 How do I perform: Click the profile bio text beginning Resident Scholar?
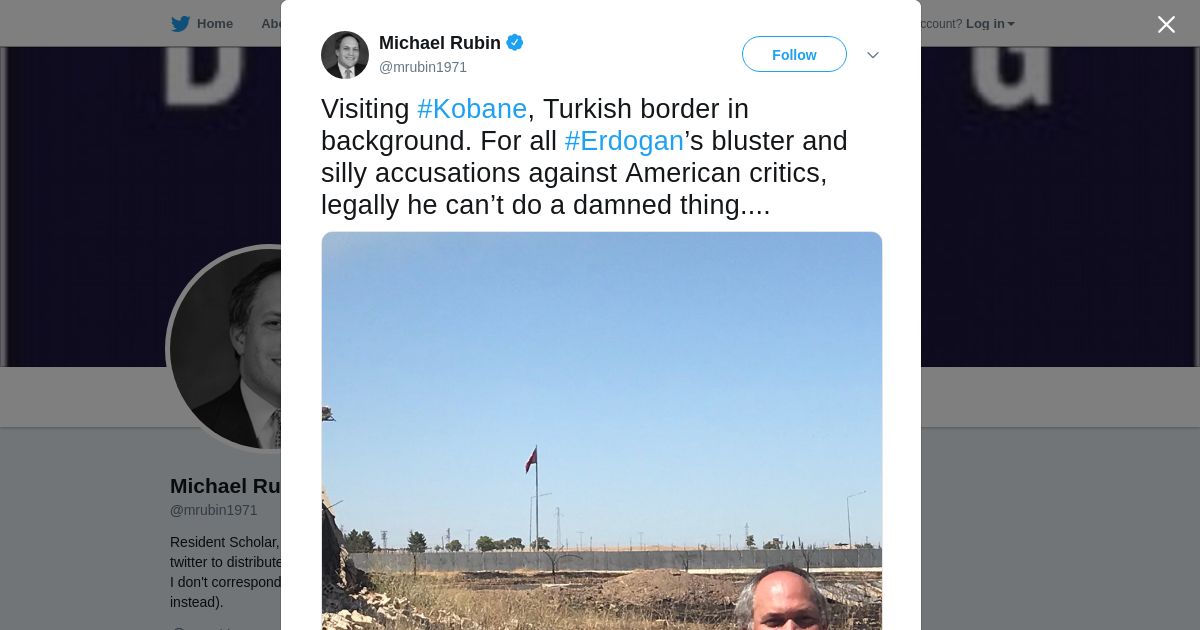(225, 572)
